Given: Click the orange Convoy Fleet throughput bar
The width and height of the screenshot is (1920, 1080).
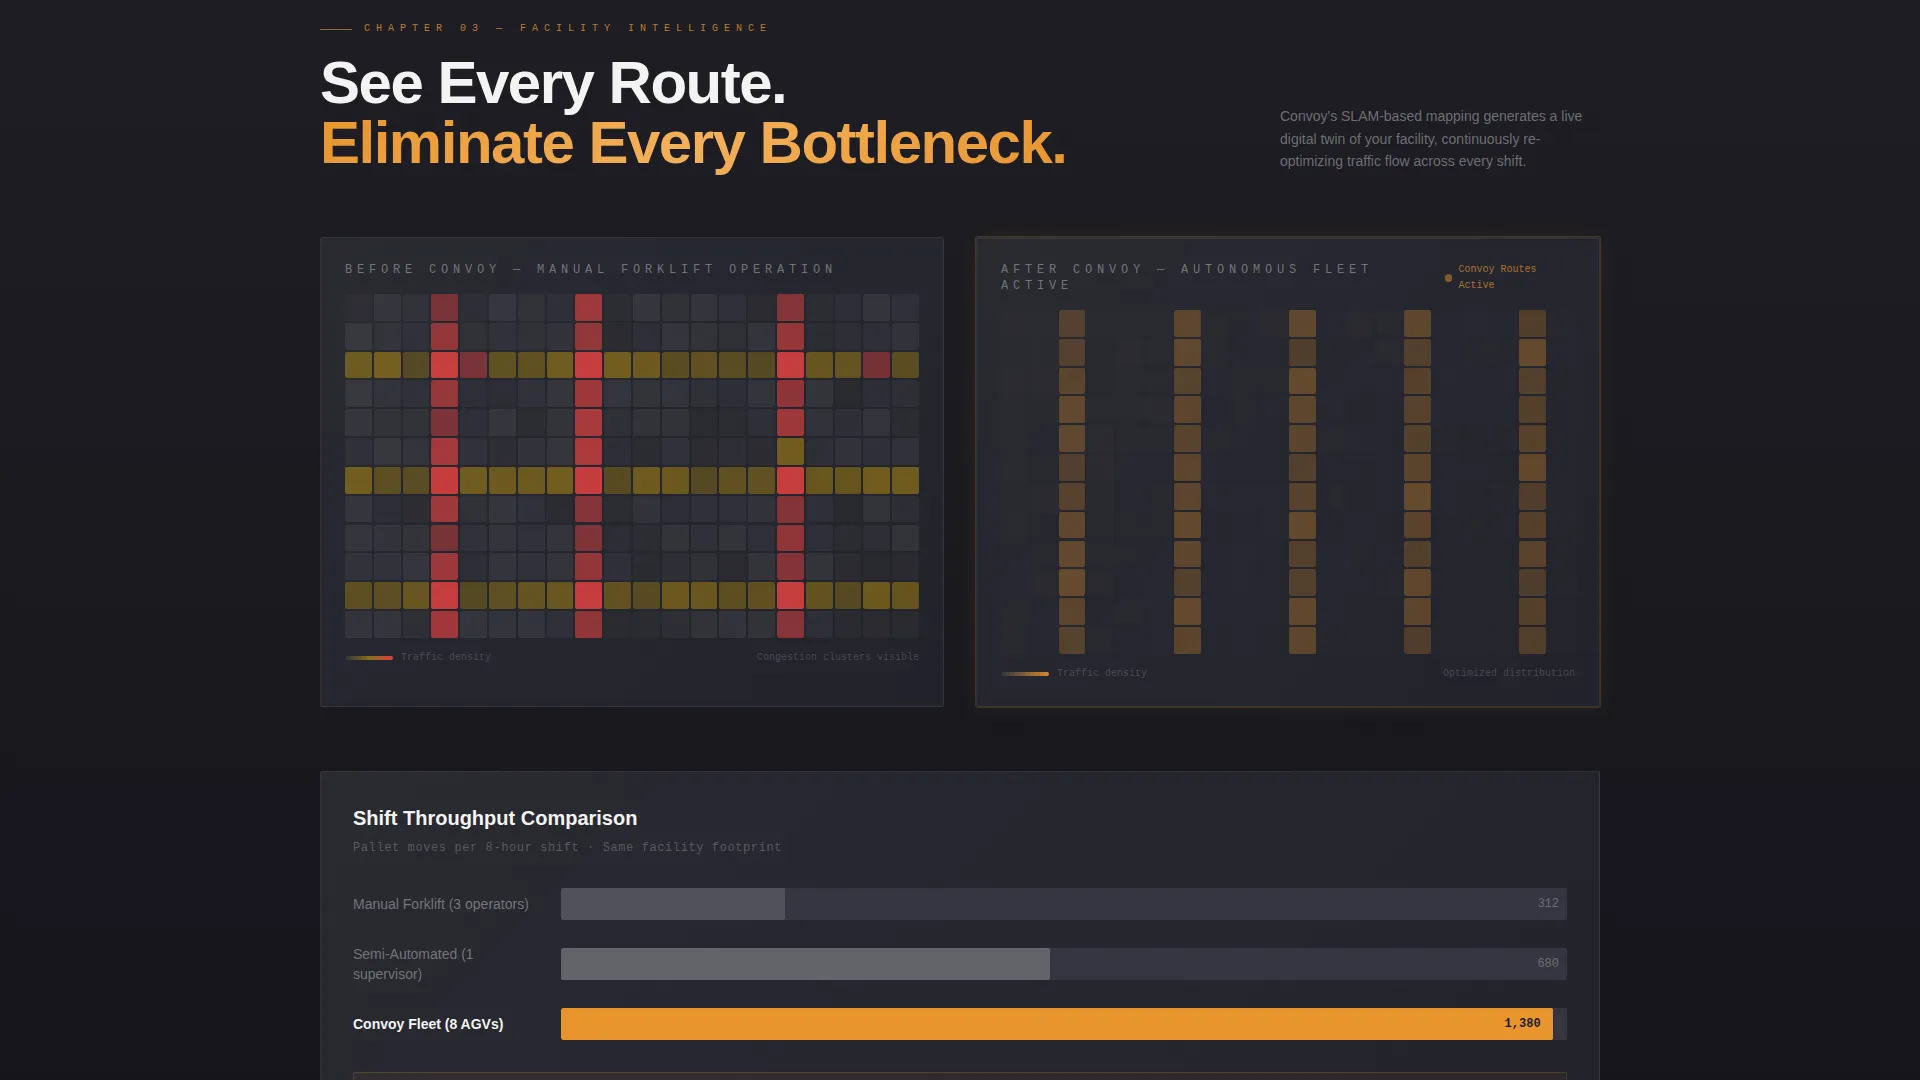Looking at the screenshot, I should (x=1056, y=1024).
